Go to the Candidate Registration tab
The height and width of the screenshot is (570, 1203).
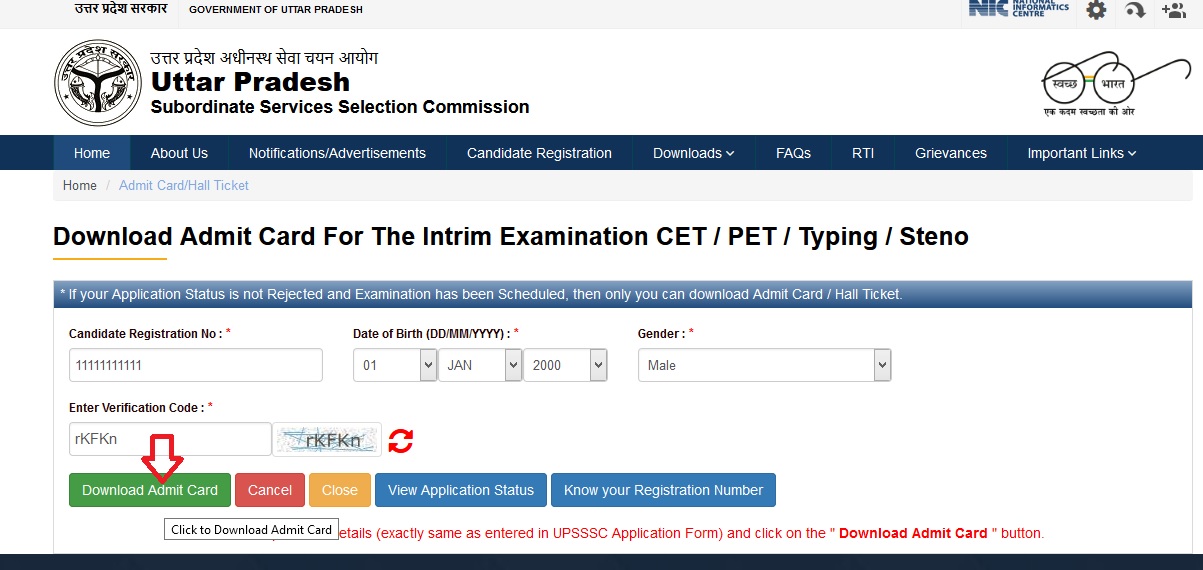tap(539, 153)
